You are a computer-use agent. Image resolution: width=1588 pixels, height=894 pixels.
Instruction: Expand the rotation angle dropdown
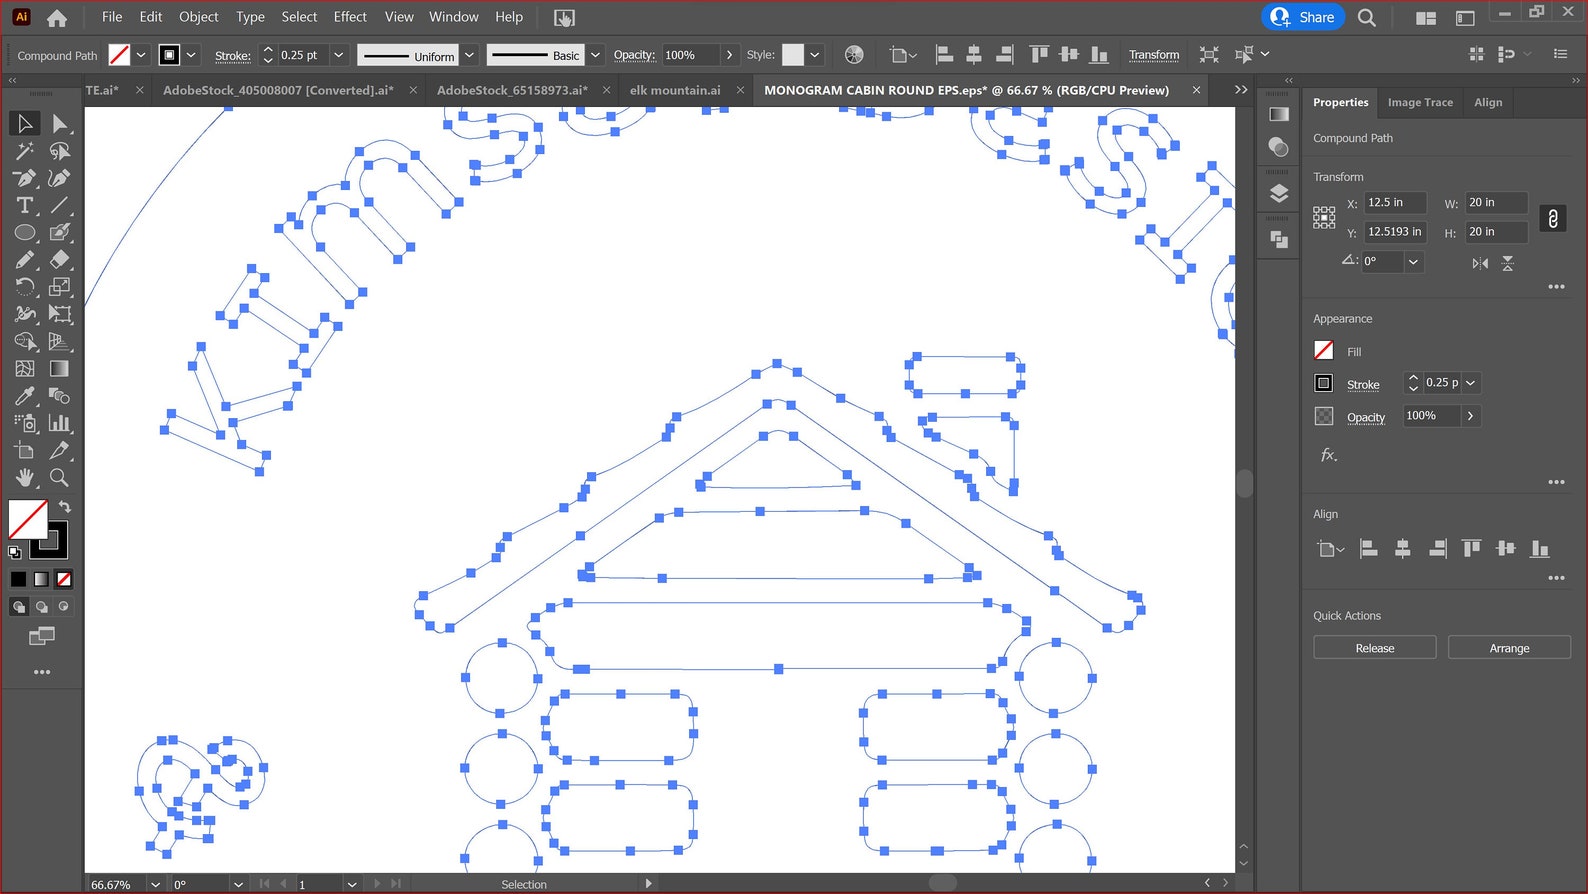pos(1413,262)
